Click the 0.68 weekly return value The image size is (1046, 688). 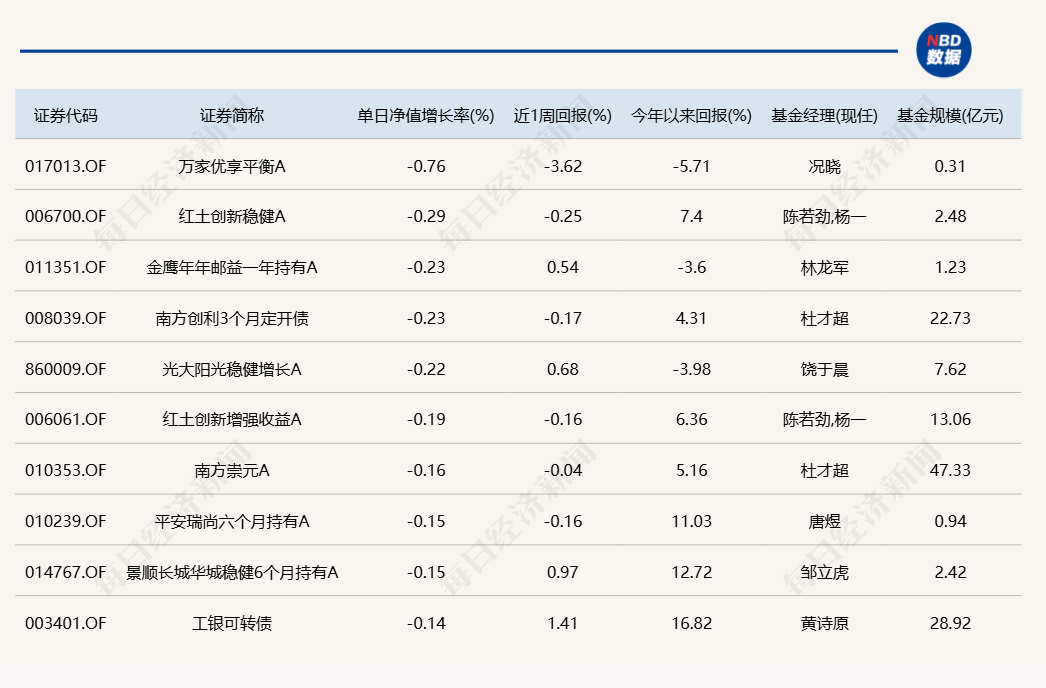point(562,369)
